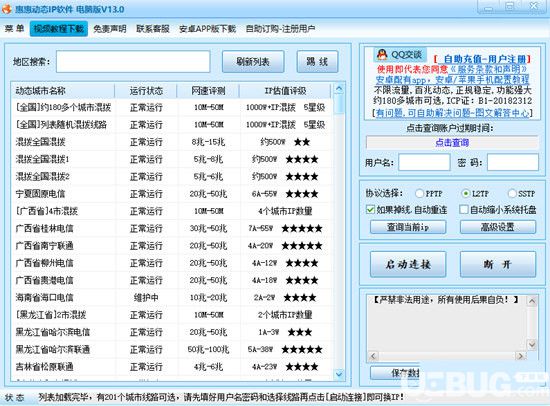Click city list scroll up arrow
550x406 pixels.
pos(339,89)
